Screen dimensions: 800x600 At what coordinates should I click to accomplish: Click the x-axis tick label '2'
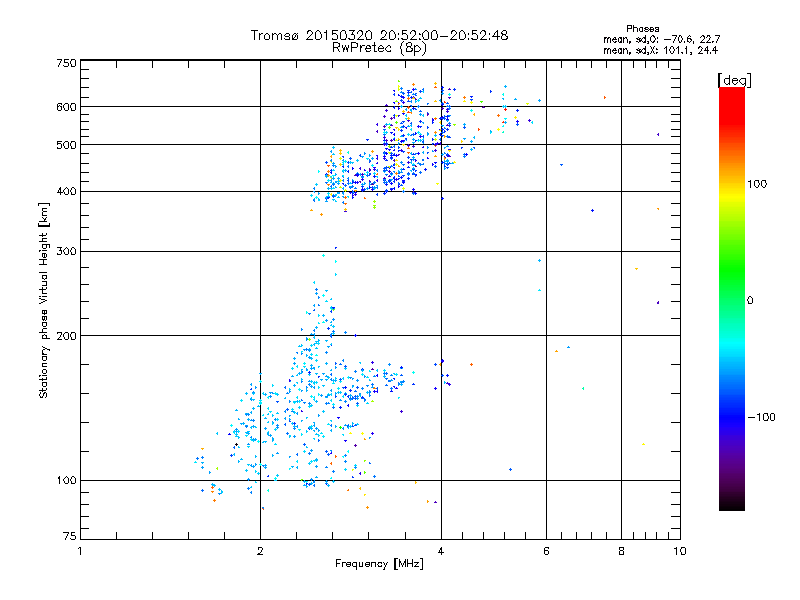coord(261,551)
